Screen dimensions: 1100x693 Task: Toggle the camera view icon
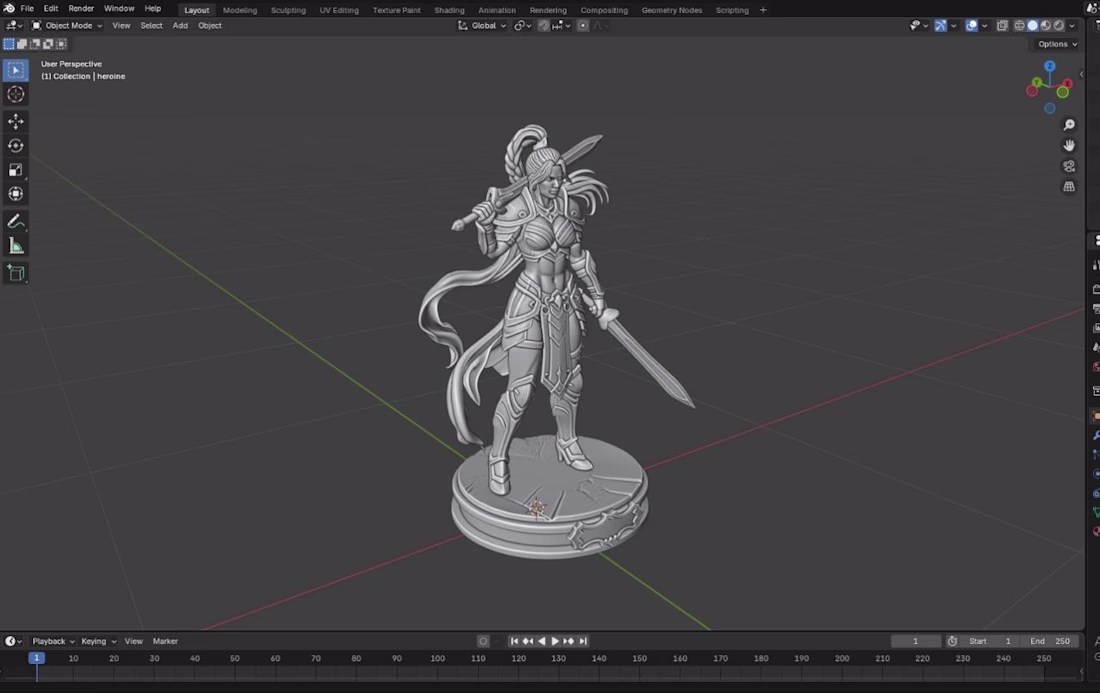pyautogui.click(x=1068, y=166)
